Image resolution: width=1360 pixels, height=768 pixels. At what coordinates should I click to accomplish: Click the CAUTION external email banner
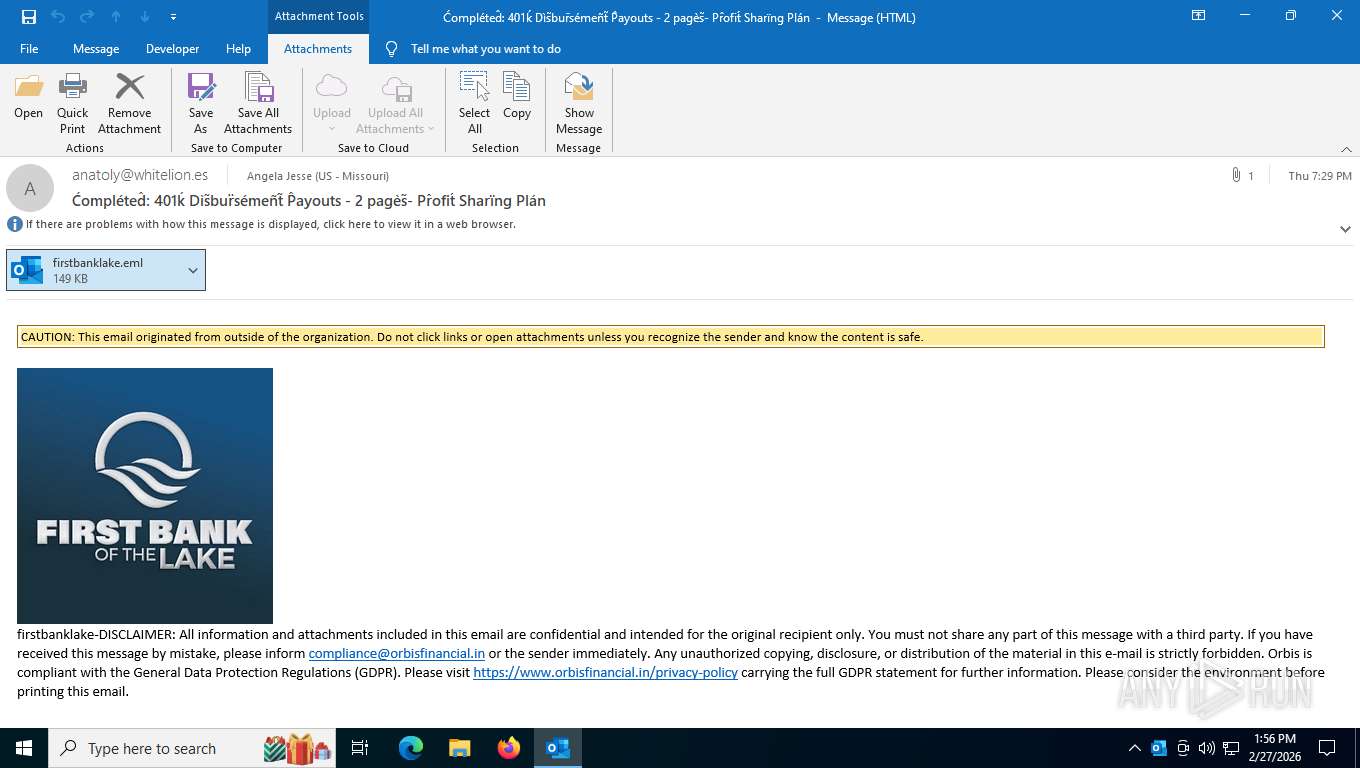(x=671, y=337)
